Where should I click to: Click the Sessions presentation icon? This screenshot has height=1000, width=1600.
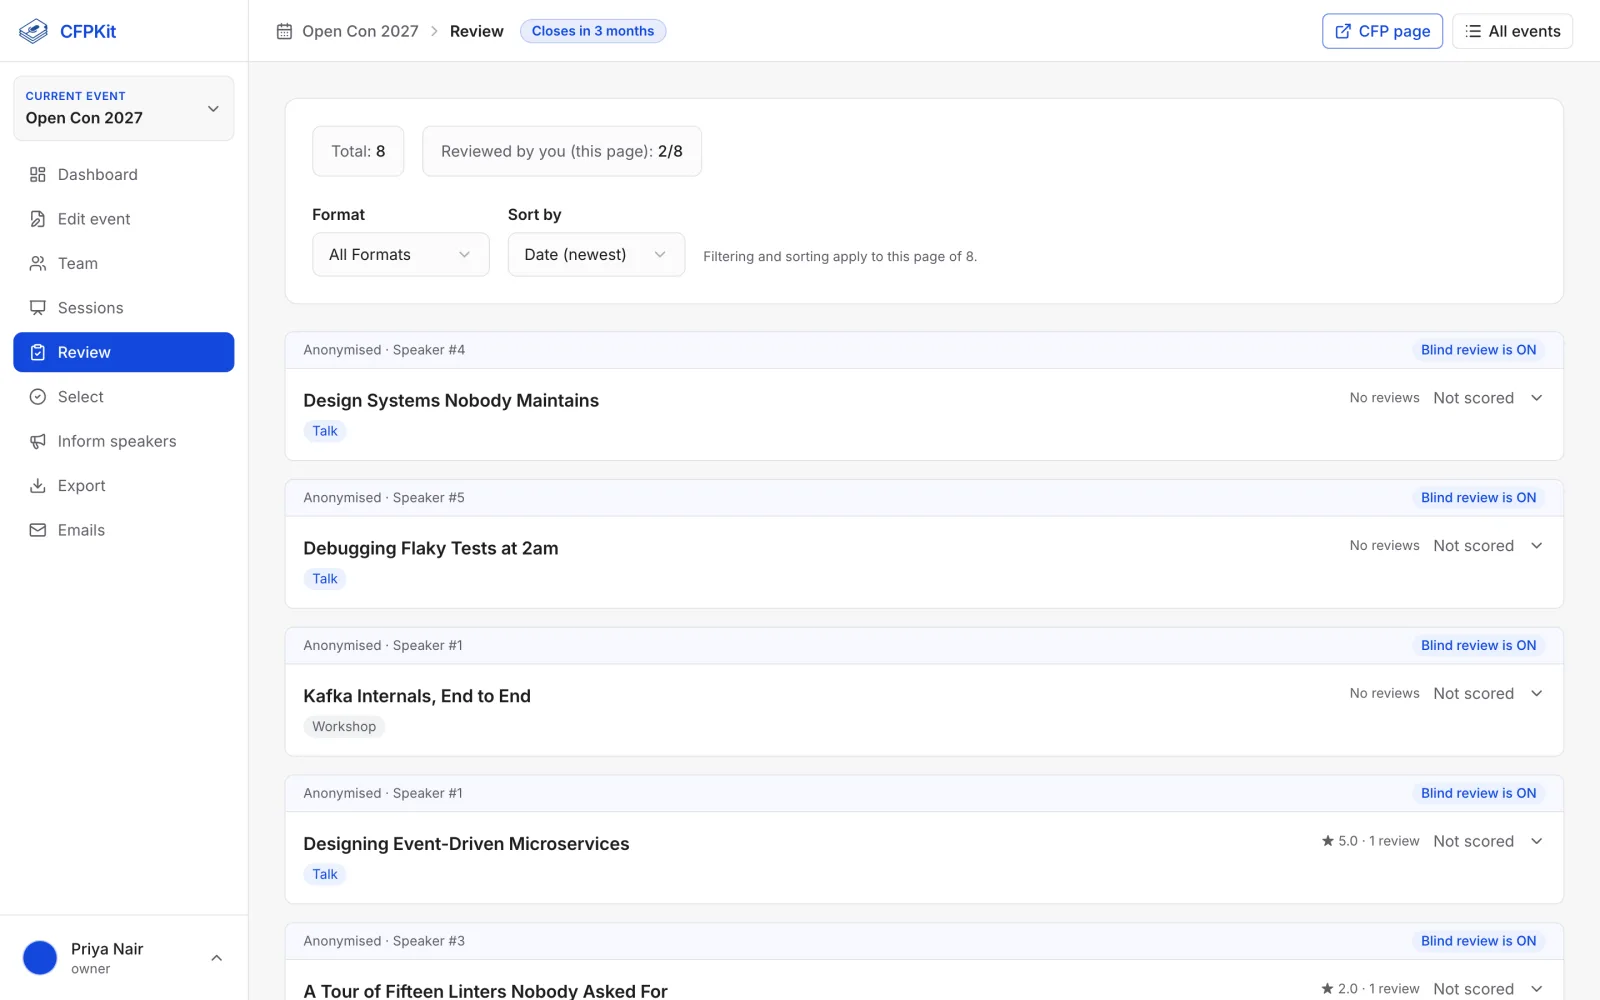point(38,308)
